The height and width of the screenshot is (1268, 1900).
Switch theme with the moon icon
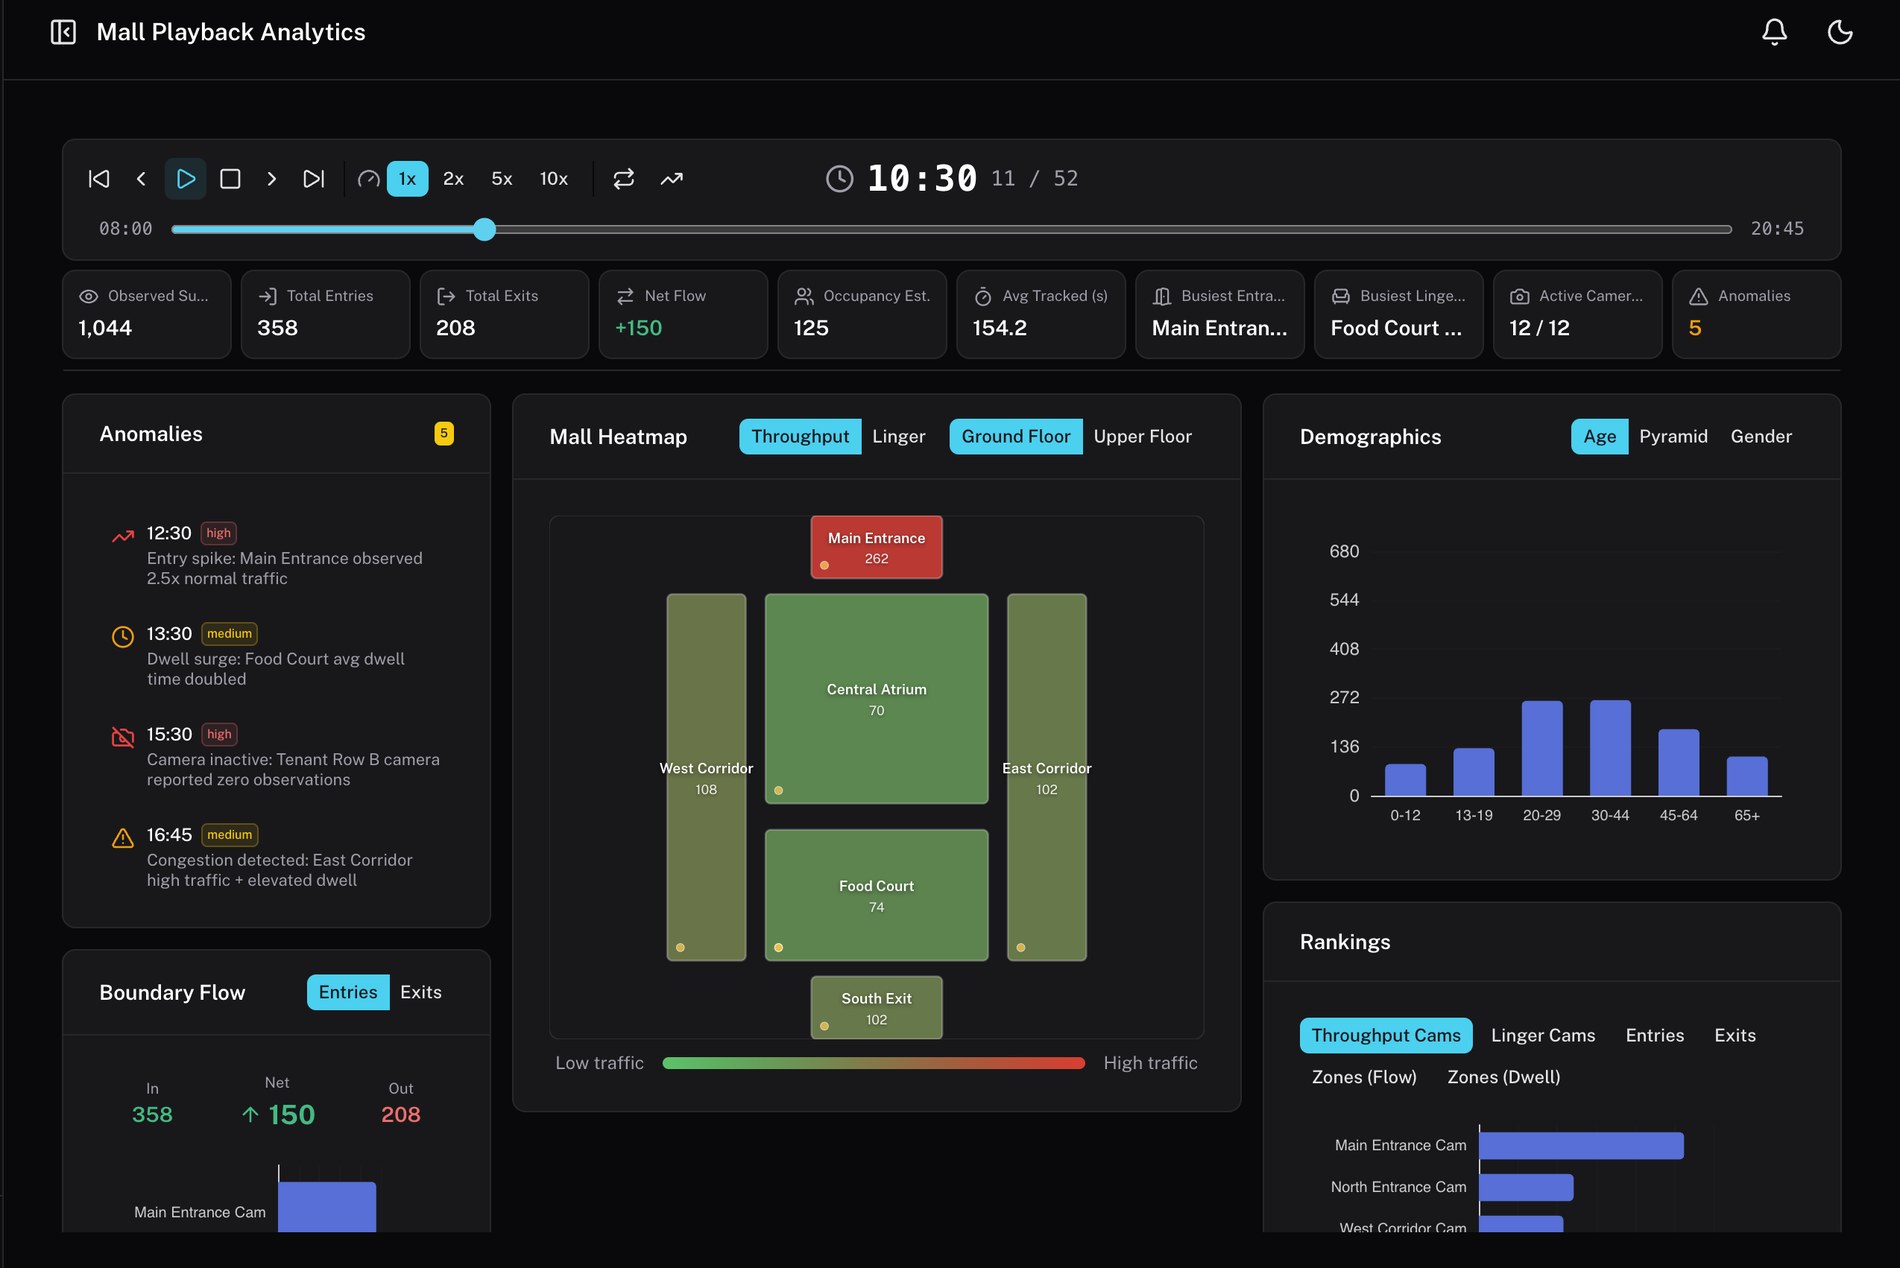coord(1840,32)
